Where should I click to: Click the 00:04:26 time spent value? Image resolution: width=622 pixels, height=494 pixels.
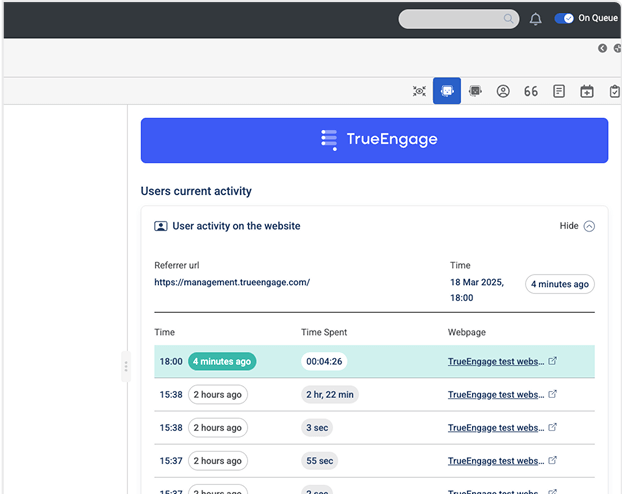(324, 361)
